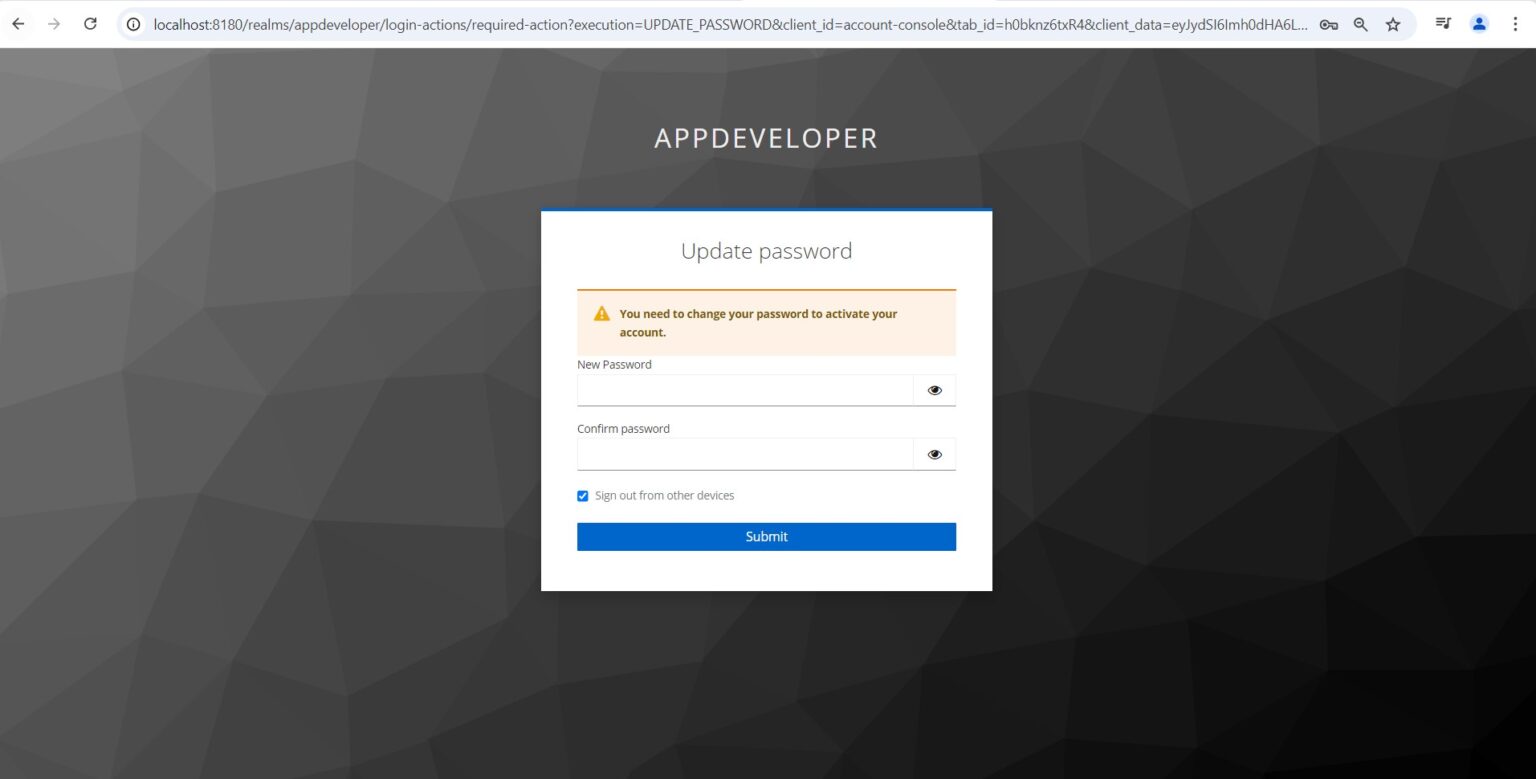Uncheck Sign out from other devices
The width and height of the screenshot is (1536, 779).
pyautogui.click(x=583, y=495)
